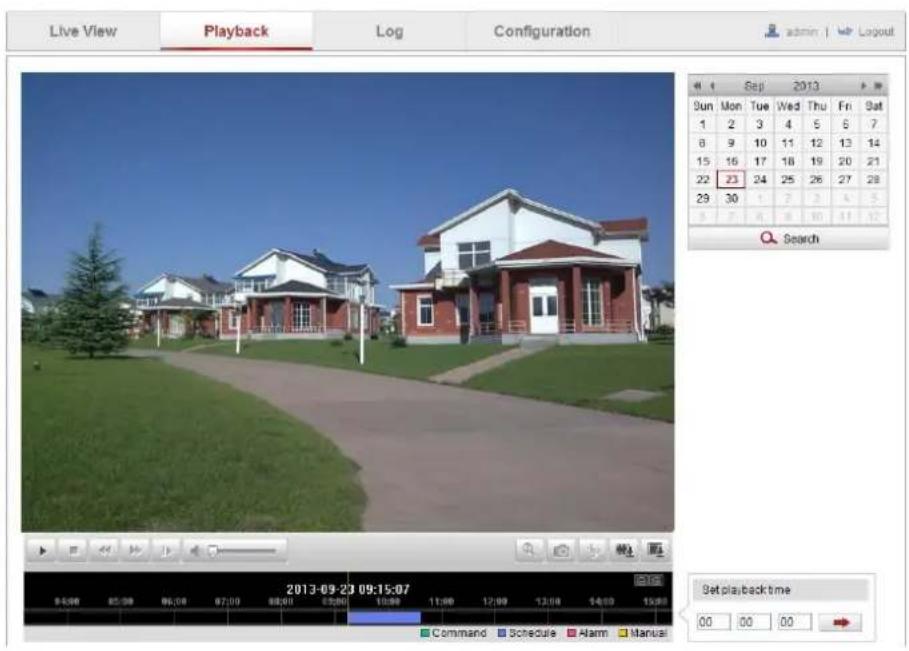Click the blue Schedule recording segment on timeline
Viewport: 909px width, 651px height.
click(384, 618)
